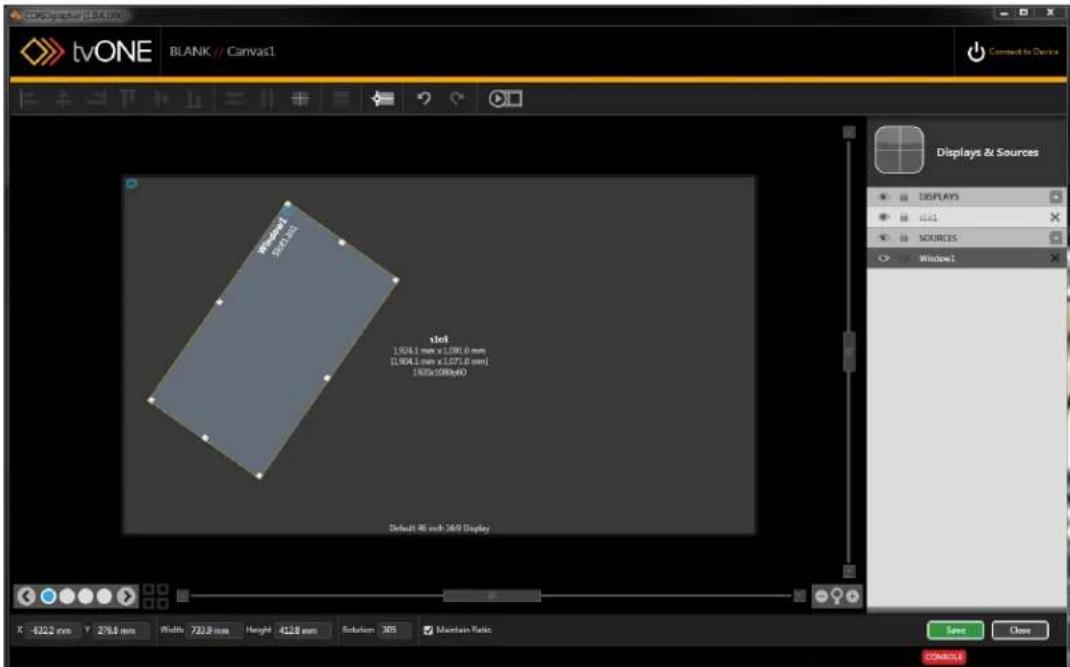Remove Window1 source with its X
Screen dimensions: 1070x667
[x=1055, y=258]
